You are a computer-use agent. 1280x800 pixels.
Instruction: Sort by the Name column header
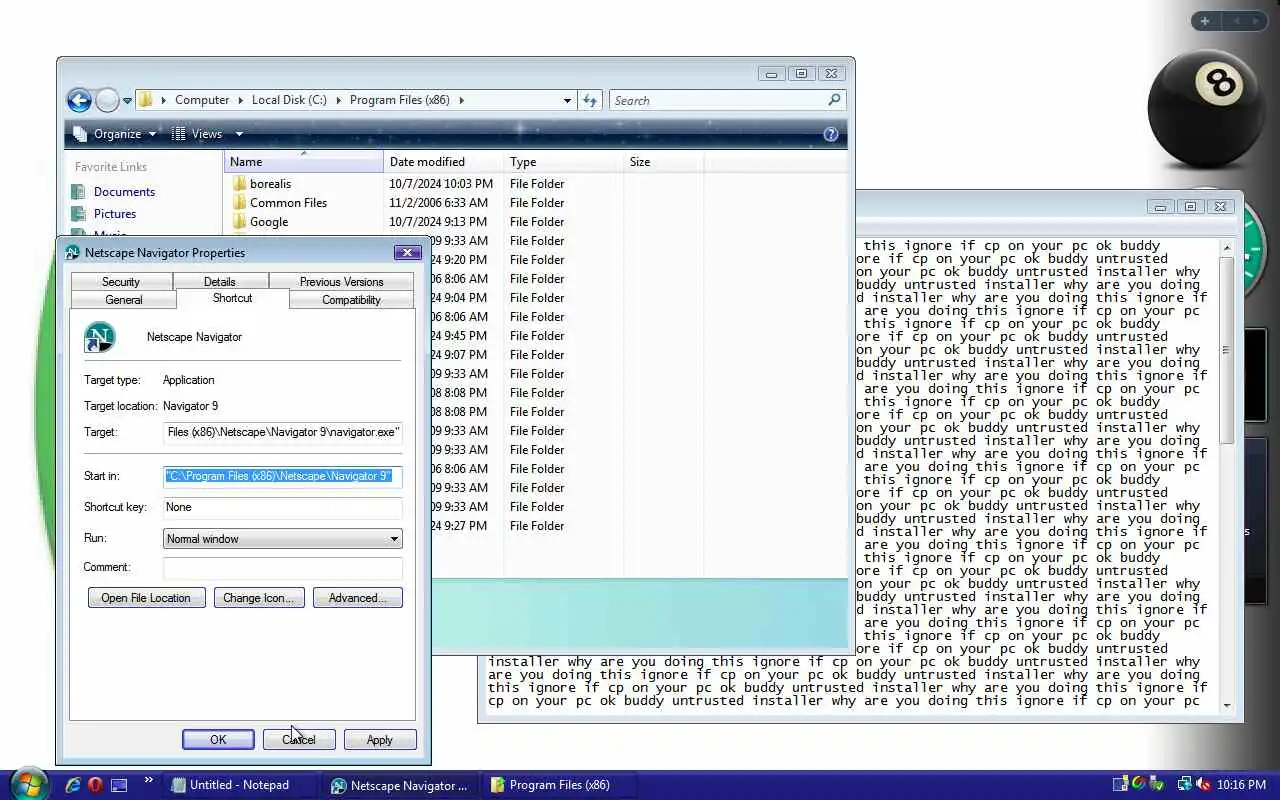click(304, 162)
